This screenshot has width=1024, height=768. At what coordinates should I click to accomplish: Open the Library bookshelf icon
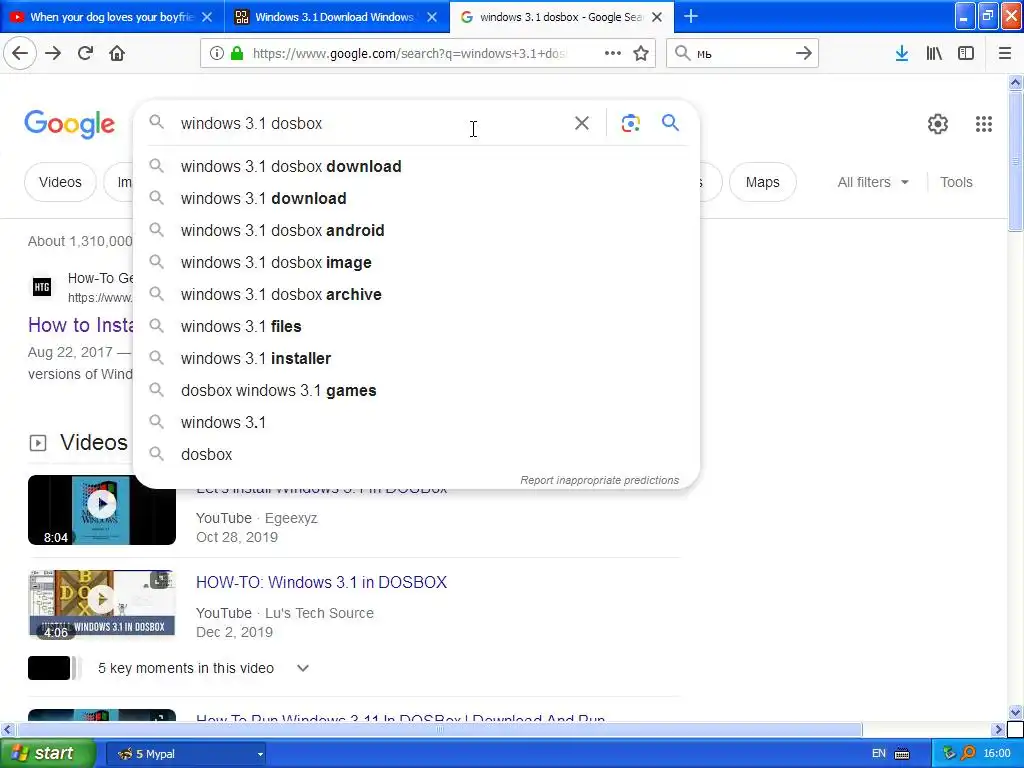tap(934, 53)
